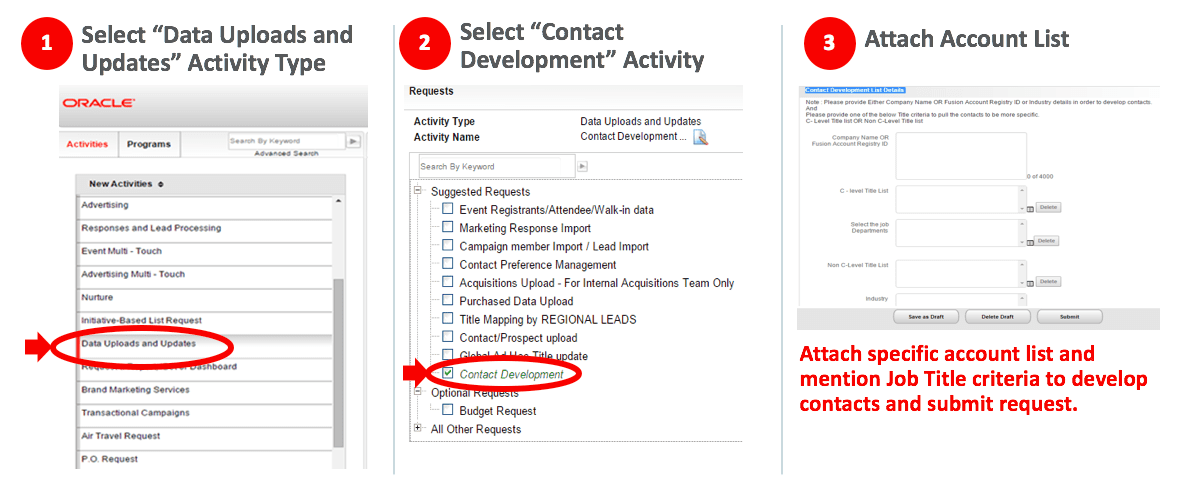The height and width of the screenshot is (483, 1180).
Task: Click the Submit button
Action: 1069,316
